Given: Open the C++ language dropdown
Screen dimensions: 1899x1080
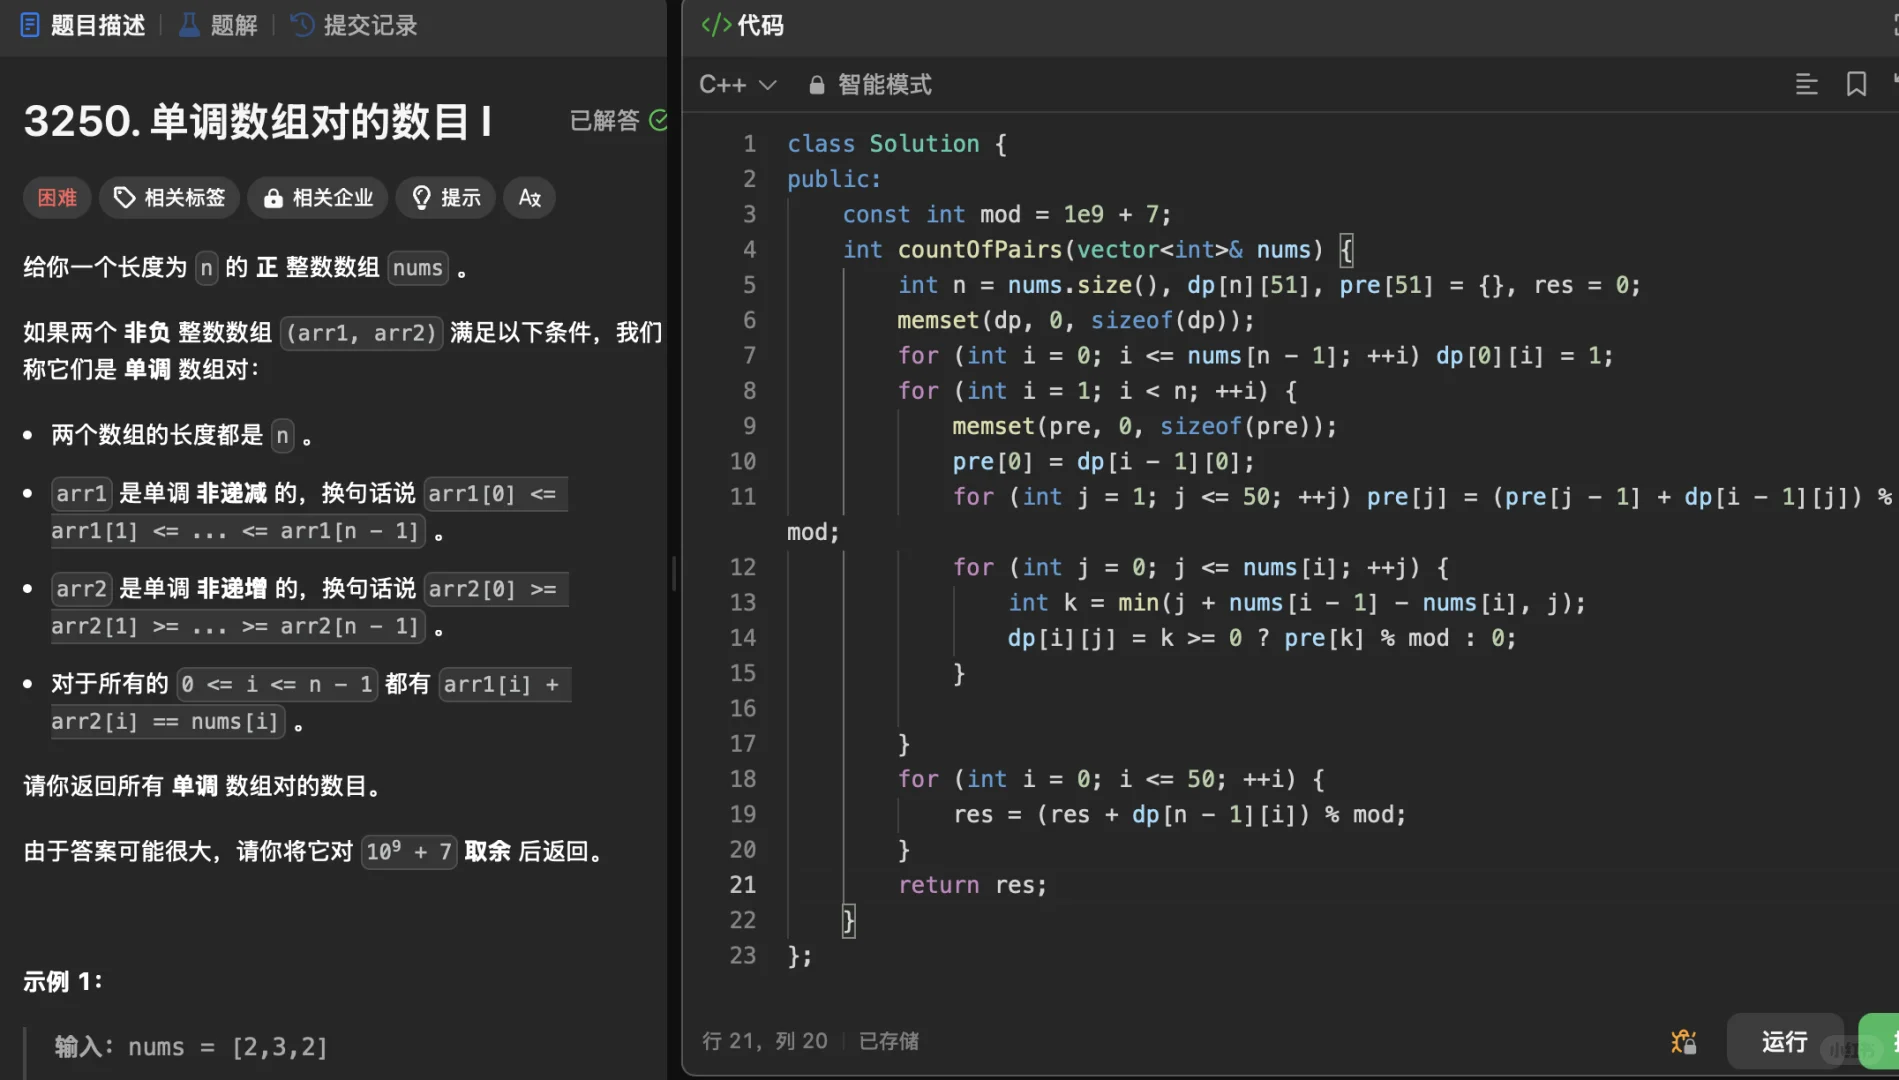Looking at the screenshot, I should click(737, 85).
